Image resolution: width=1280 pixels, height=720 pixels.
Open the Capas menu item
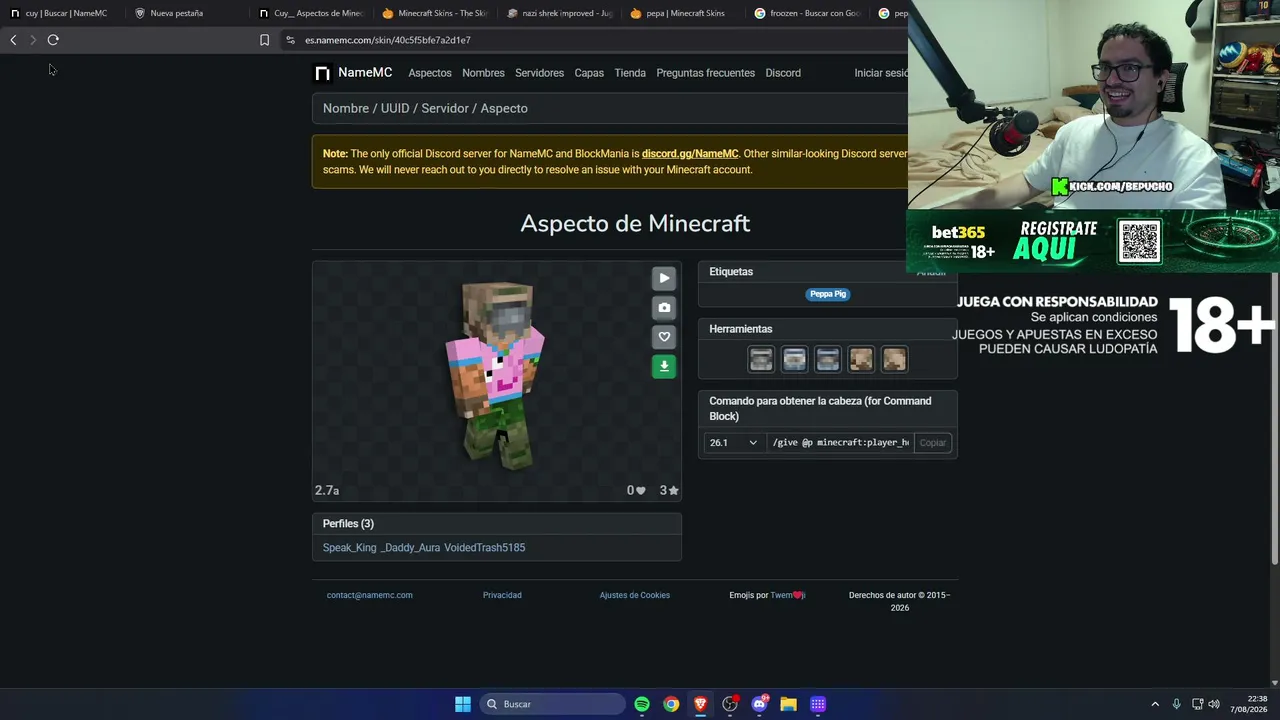tap(589, 73)
